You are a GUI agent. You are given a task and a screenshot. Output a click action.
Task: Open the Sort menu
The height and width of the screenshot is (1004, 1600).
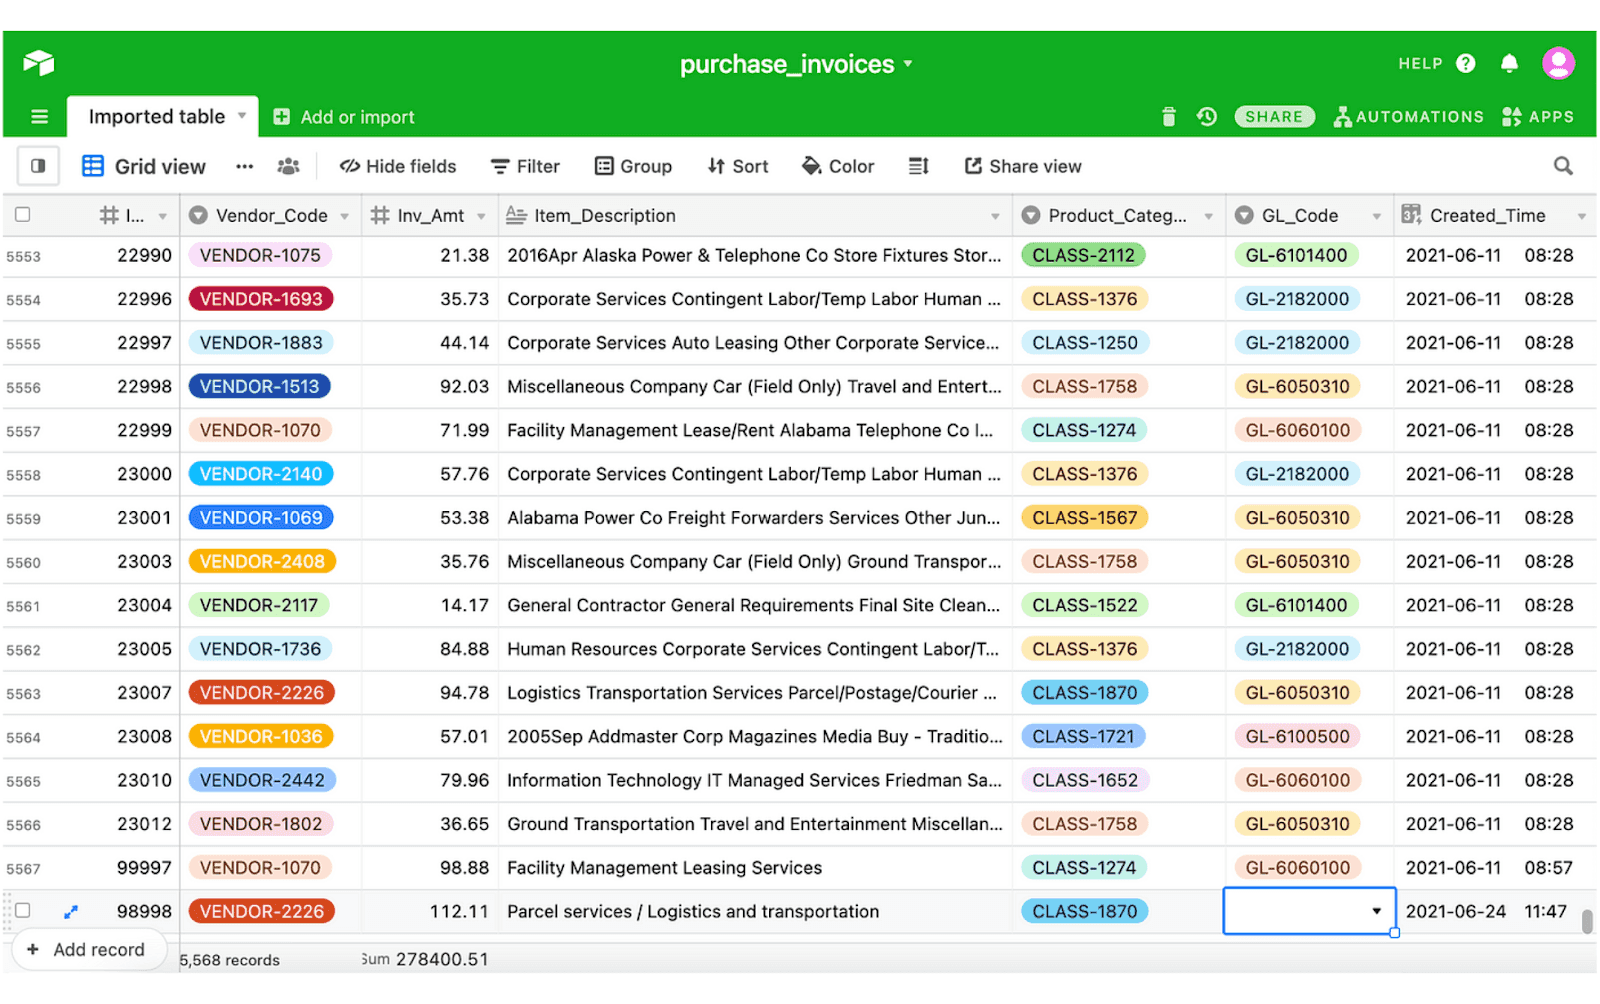737,166
